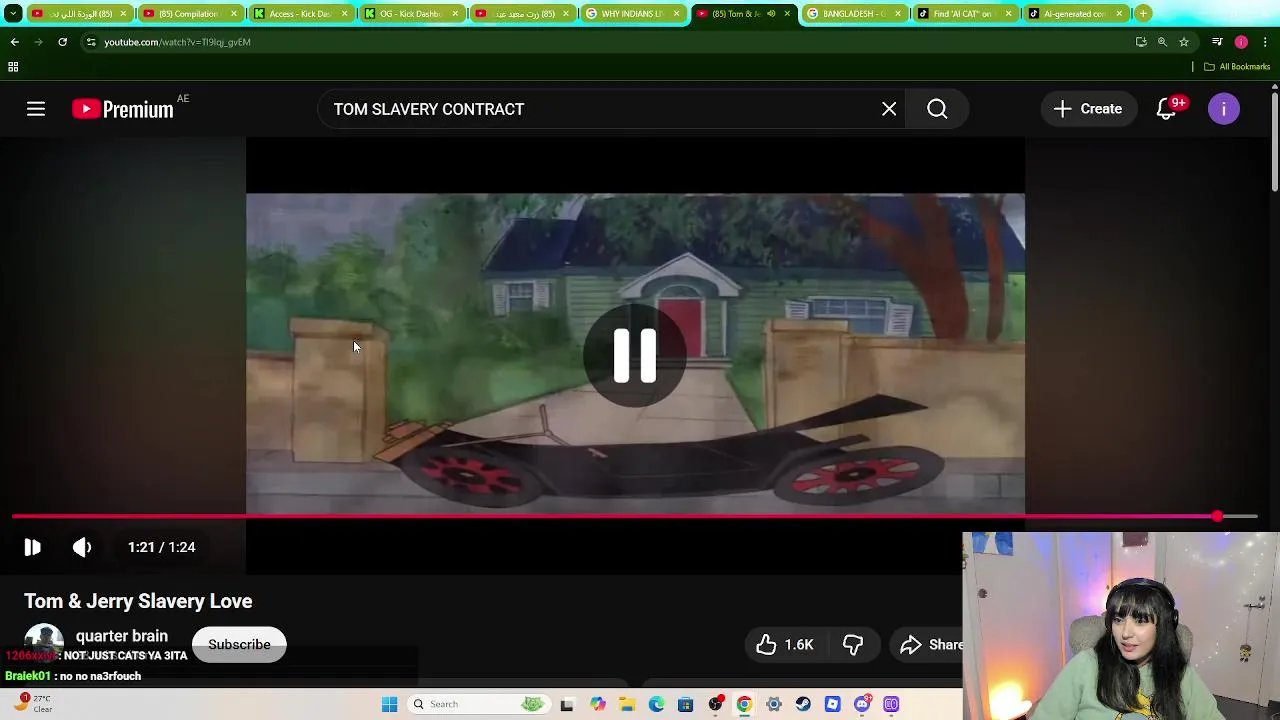Open Chrome media controls icon

pyautogui.click(x=1217, y=42)
